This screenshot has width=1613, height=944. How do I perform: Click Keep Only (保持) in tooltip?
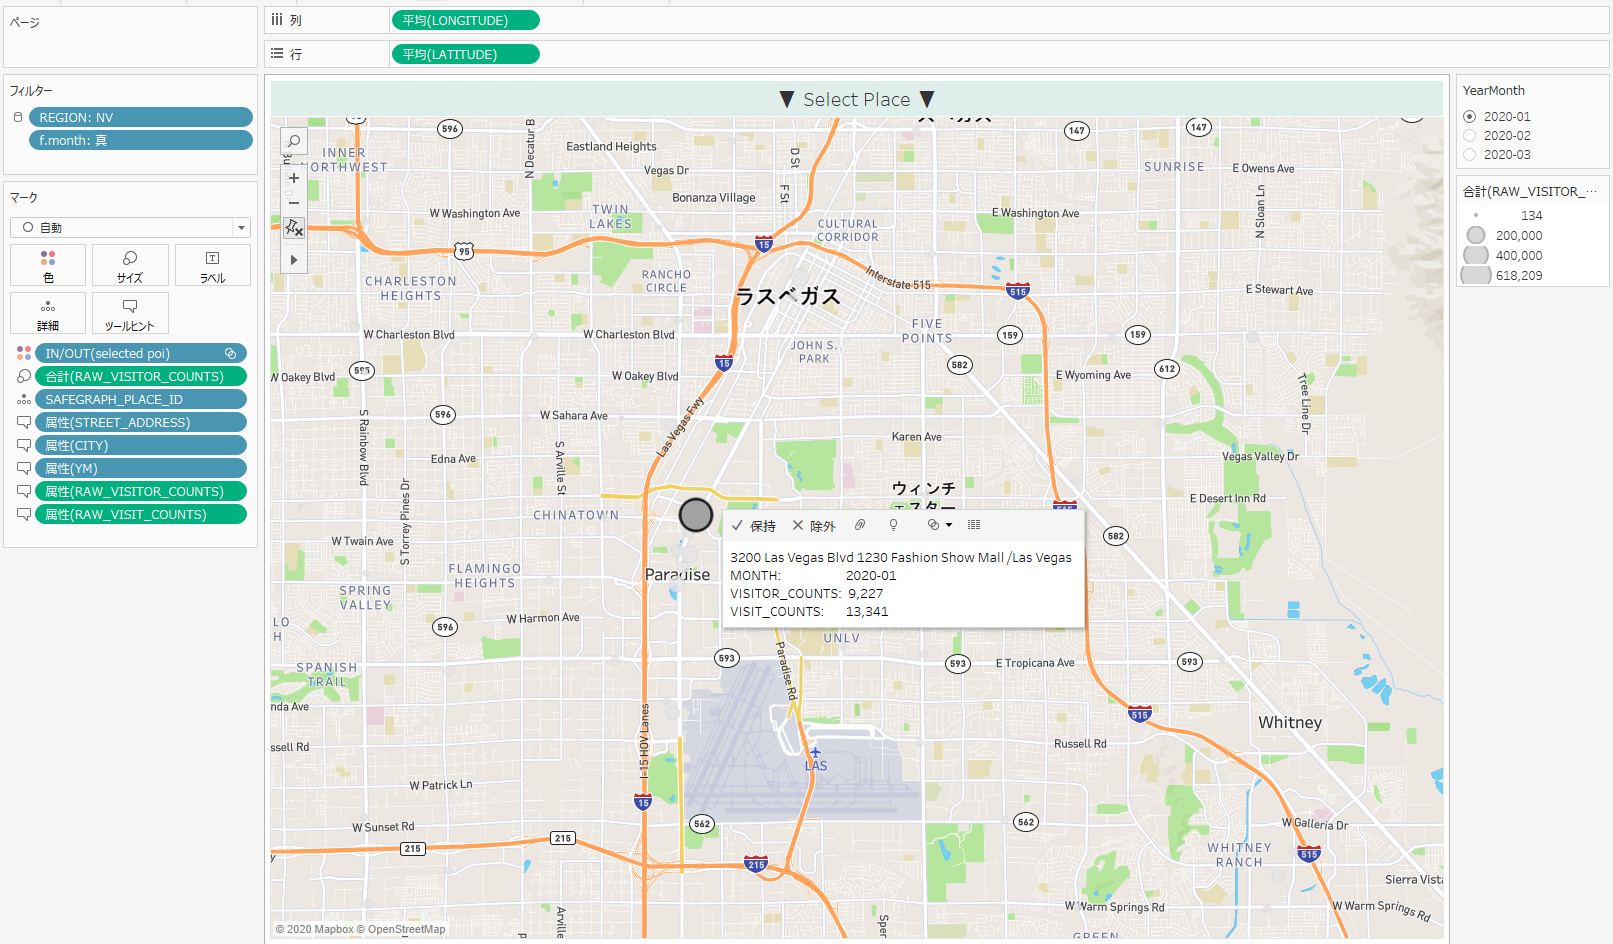click(x=754, y=526)
